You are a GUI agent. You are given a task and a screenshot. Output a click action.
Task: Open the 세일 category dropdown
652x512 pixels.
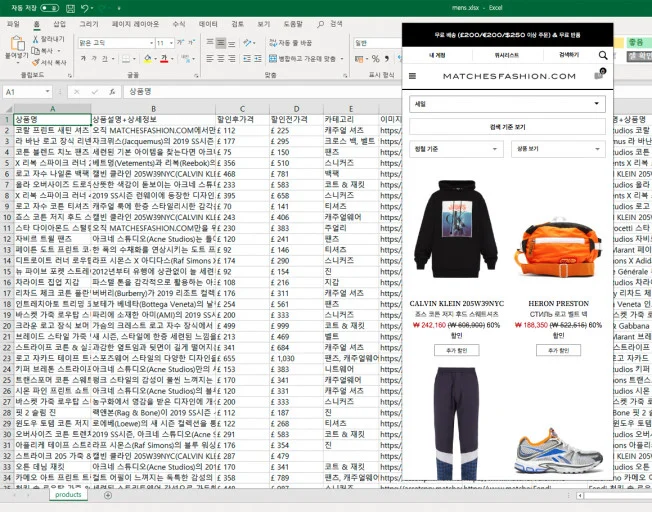pos(507,104)
